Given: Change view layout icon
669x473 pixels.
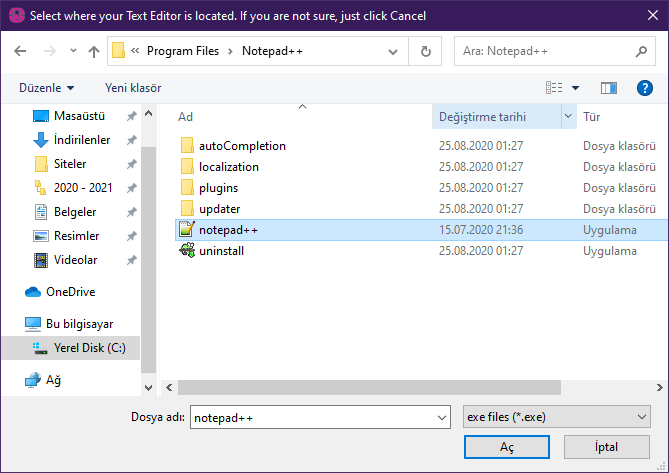Looking at the screenshot, I should click(554, 88).
